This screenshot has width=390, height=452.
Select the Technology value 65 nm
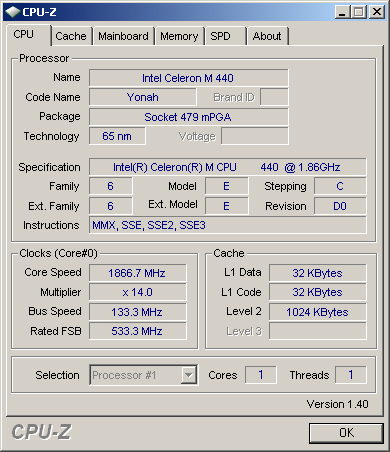click(117, 136)
